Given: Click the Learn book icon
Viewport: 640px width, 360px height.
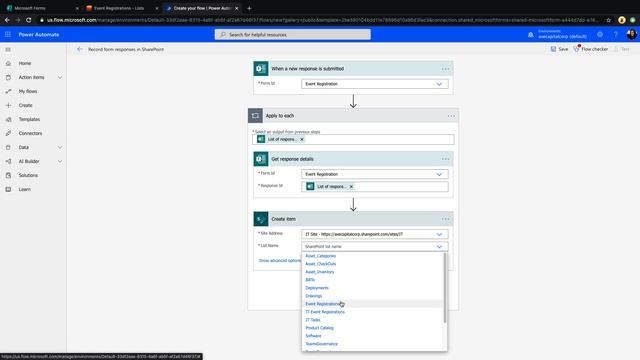Looking at the screenshot, I should (8, 189).
